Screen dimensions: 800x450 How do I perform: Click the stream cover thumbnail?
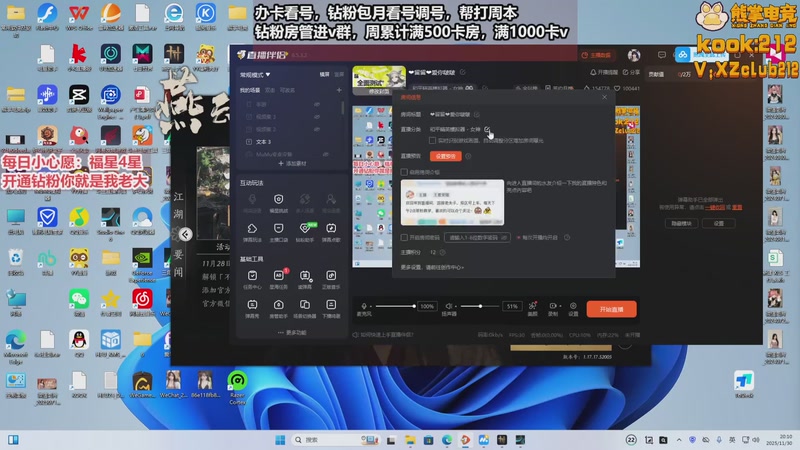tap(379, 80)
